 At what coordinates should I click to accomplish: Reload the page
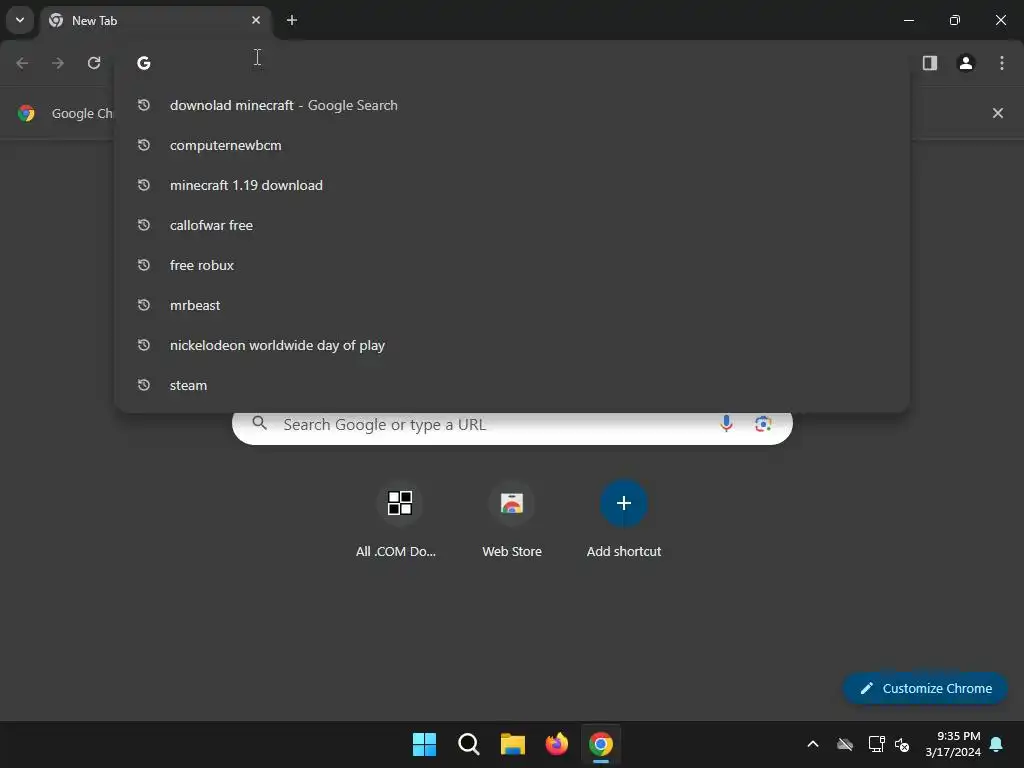(x=94, y=63)
